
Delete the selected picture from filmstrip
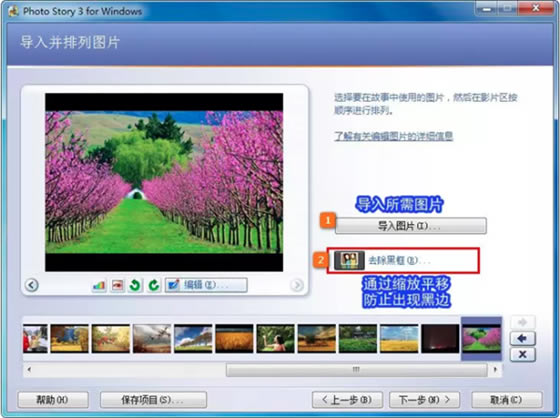[x=522, y=354]
